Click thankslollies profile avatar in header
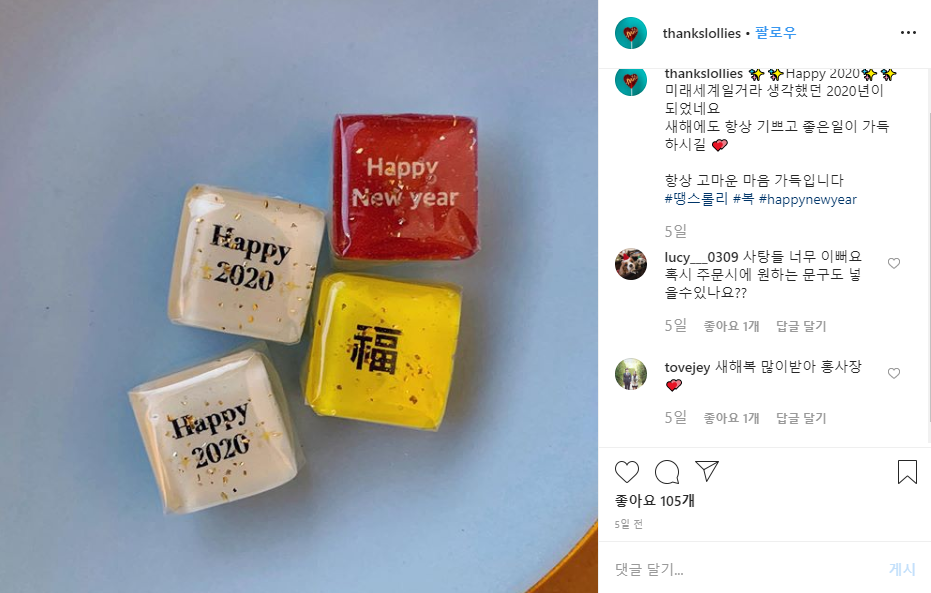This screenshot has height=593, width=931. 631,33
